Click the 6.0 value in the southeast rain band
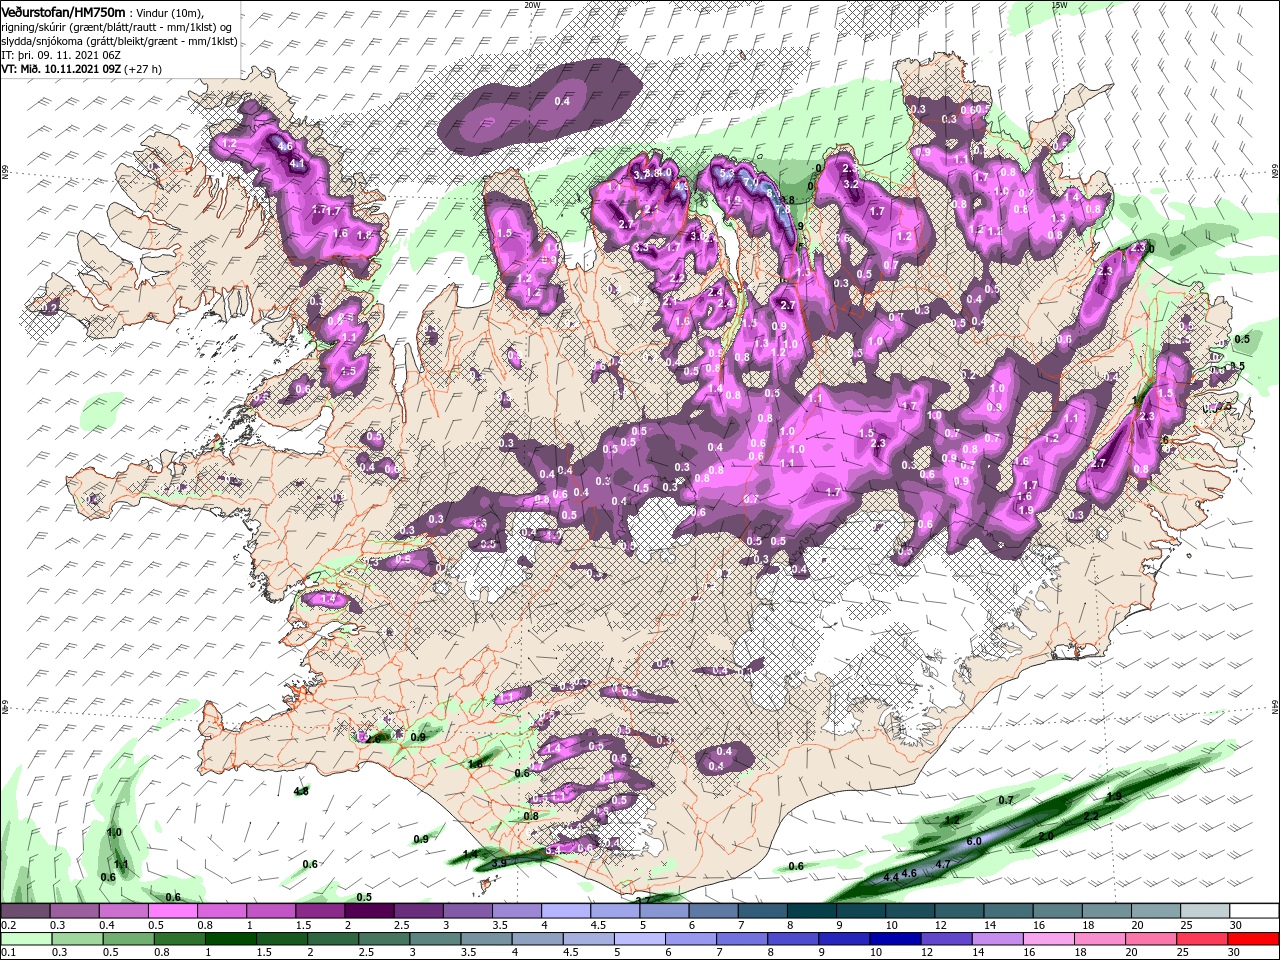1280x960 pixels. point(974,841)
